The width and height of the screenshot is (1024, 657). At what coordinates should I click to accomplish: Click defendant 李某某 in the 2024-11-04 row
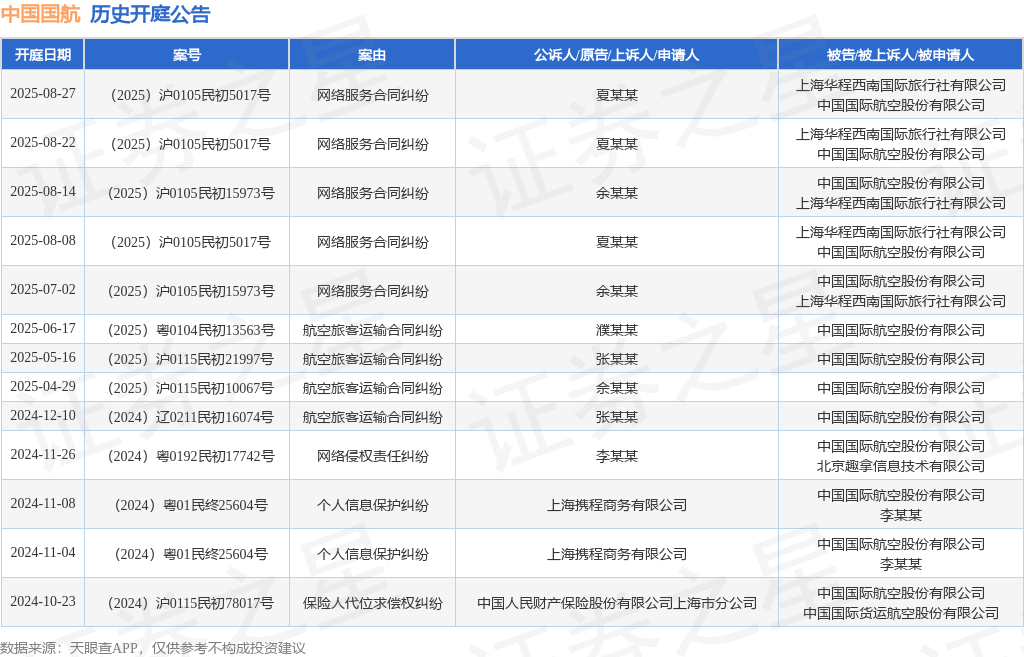(901, 564)
